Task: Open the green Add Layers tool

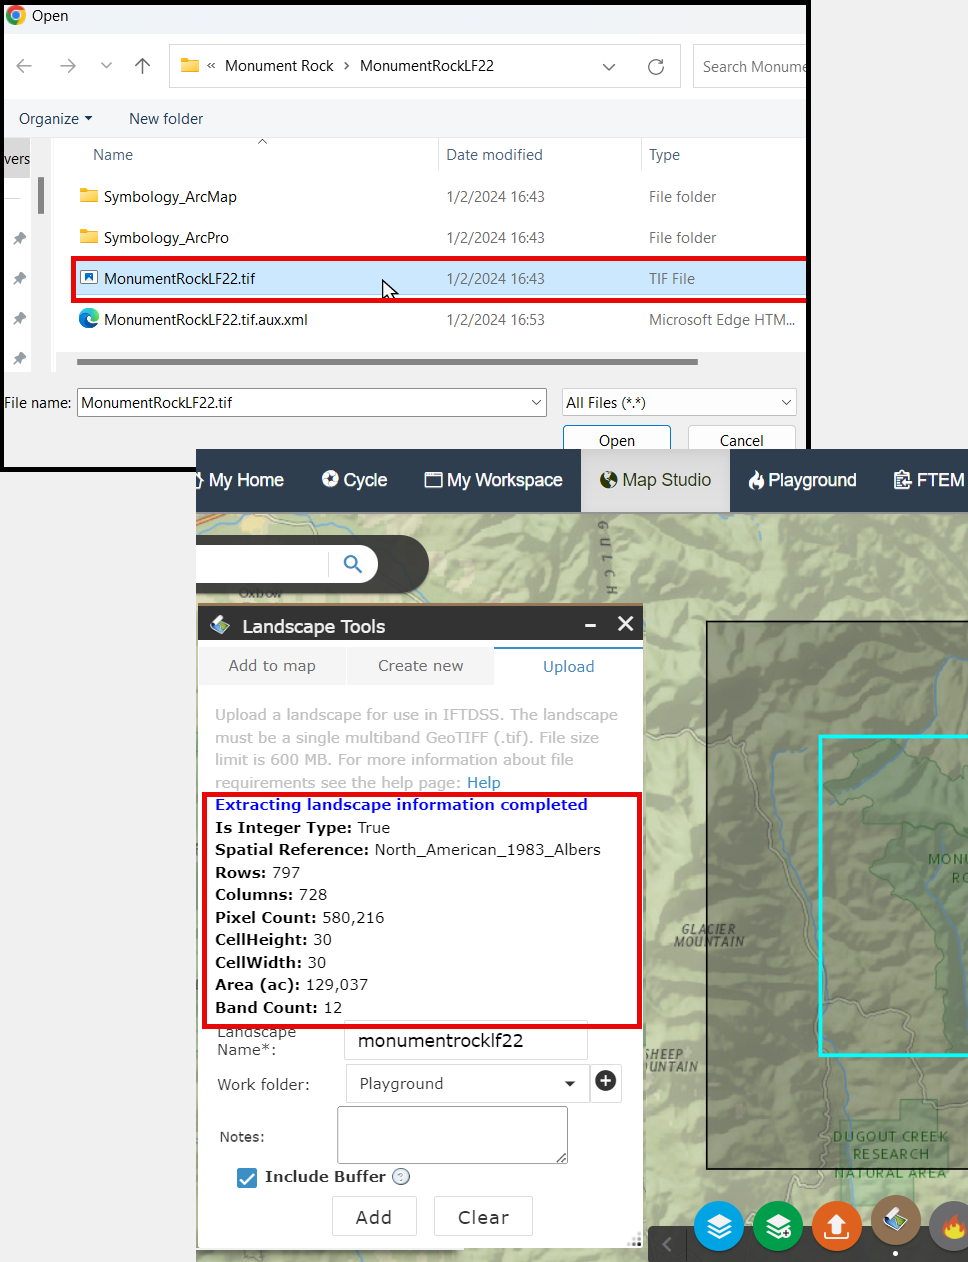Action: [777, 1225]
